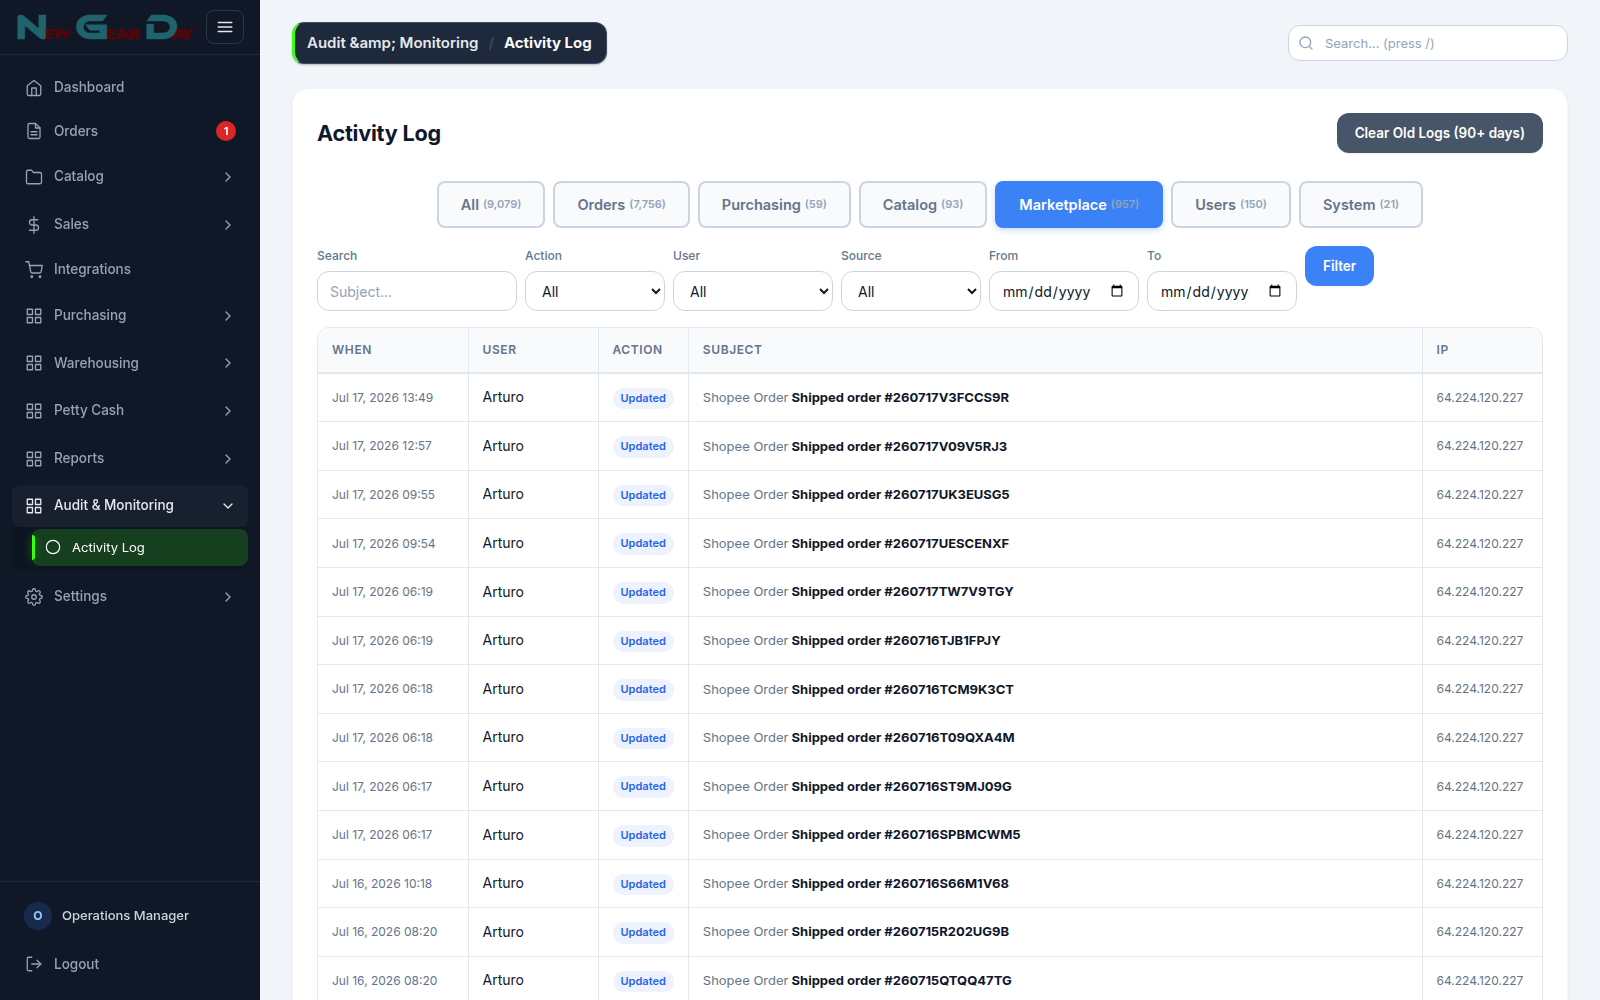Collapse the Audit & Monitoring section chevron
This screenshot has height=1000, width=1600.
pos(228,506)
